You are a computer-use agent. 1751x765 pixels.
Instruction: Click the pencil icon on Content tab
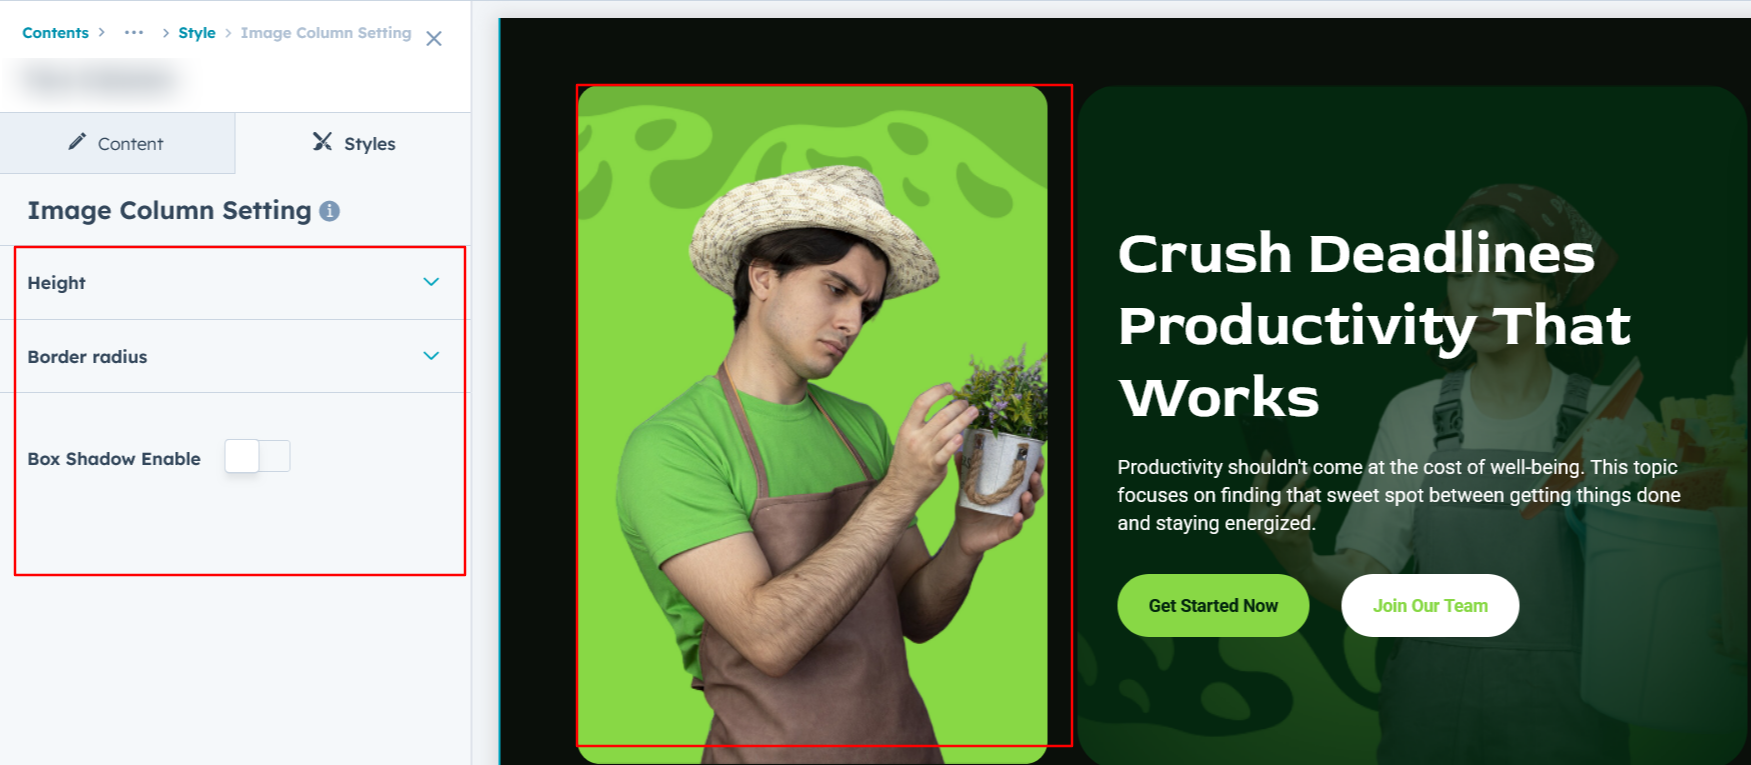click(77, 142)
